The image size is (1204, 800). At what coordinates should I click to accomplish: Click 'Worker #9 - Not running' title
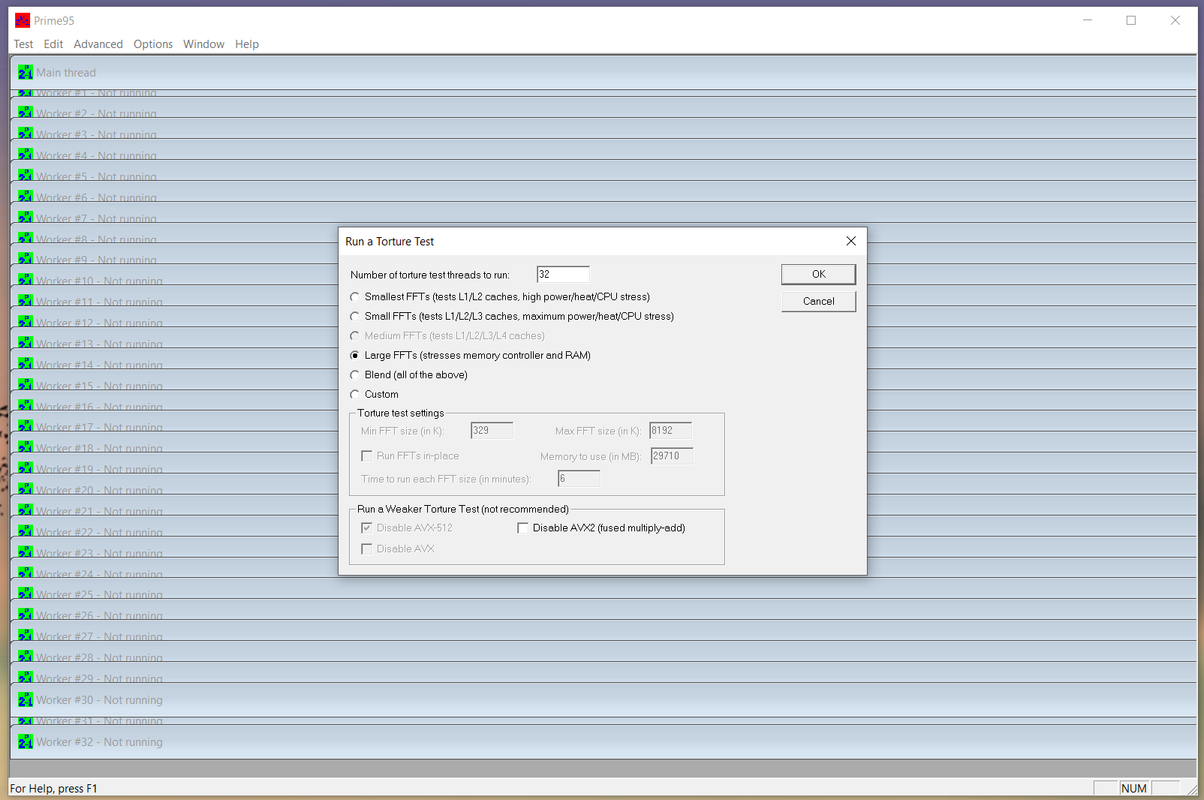coord(96,260)
